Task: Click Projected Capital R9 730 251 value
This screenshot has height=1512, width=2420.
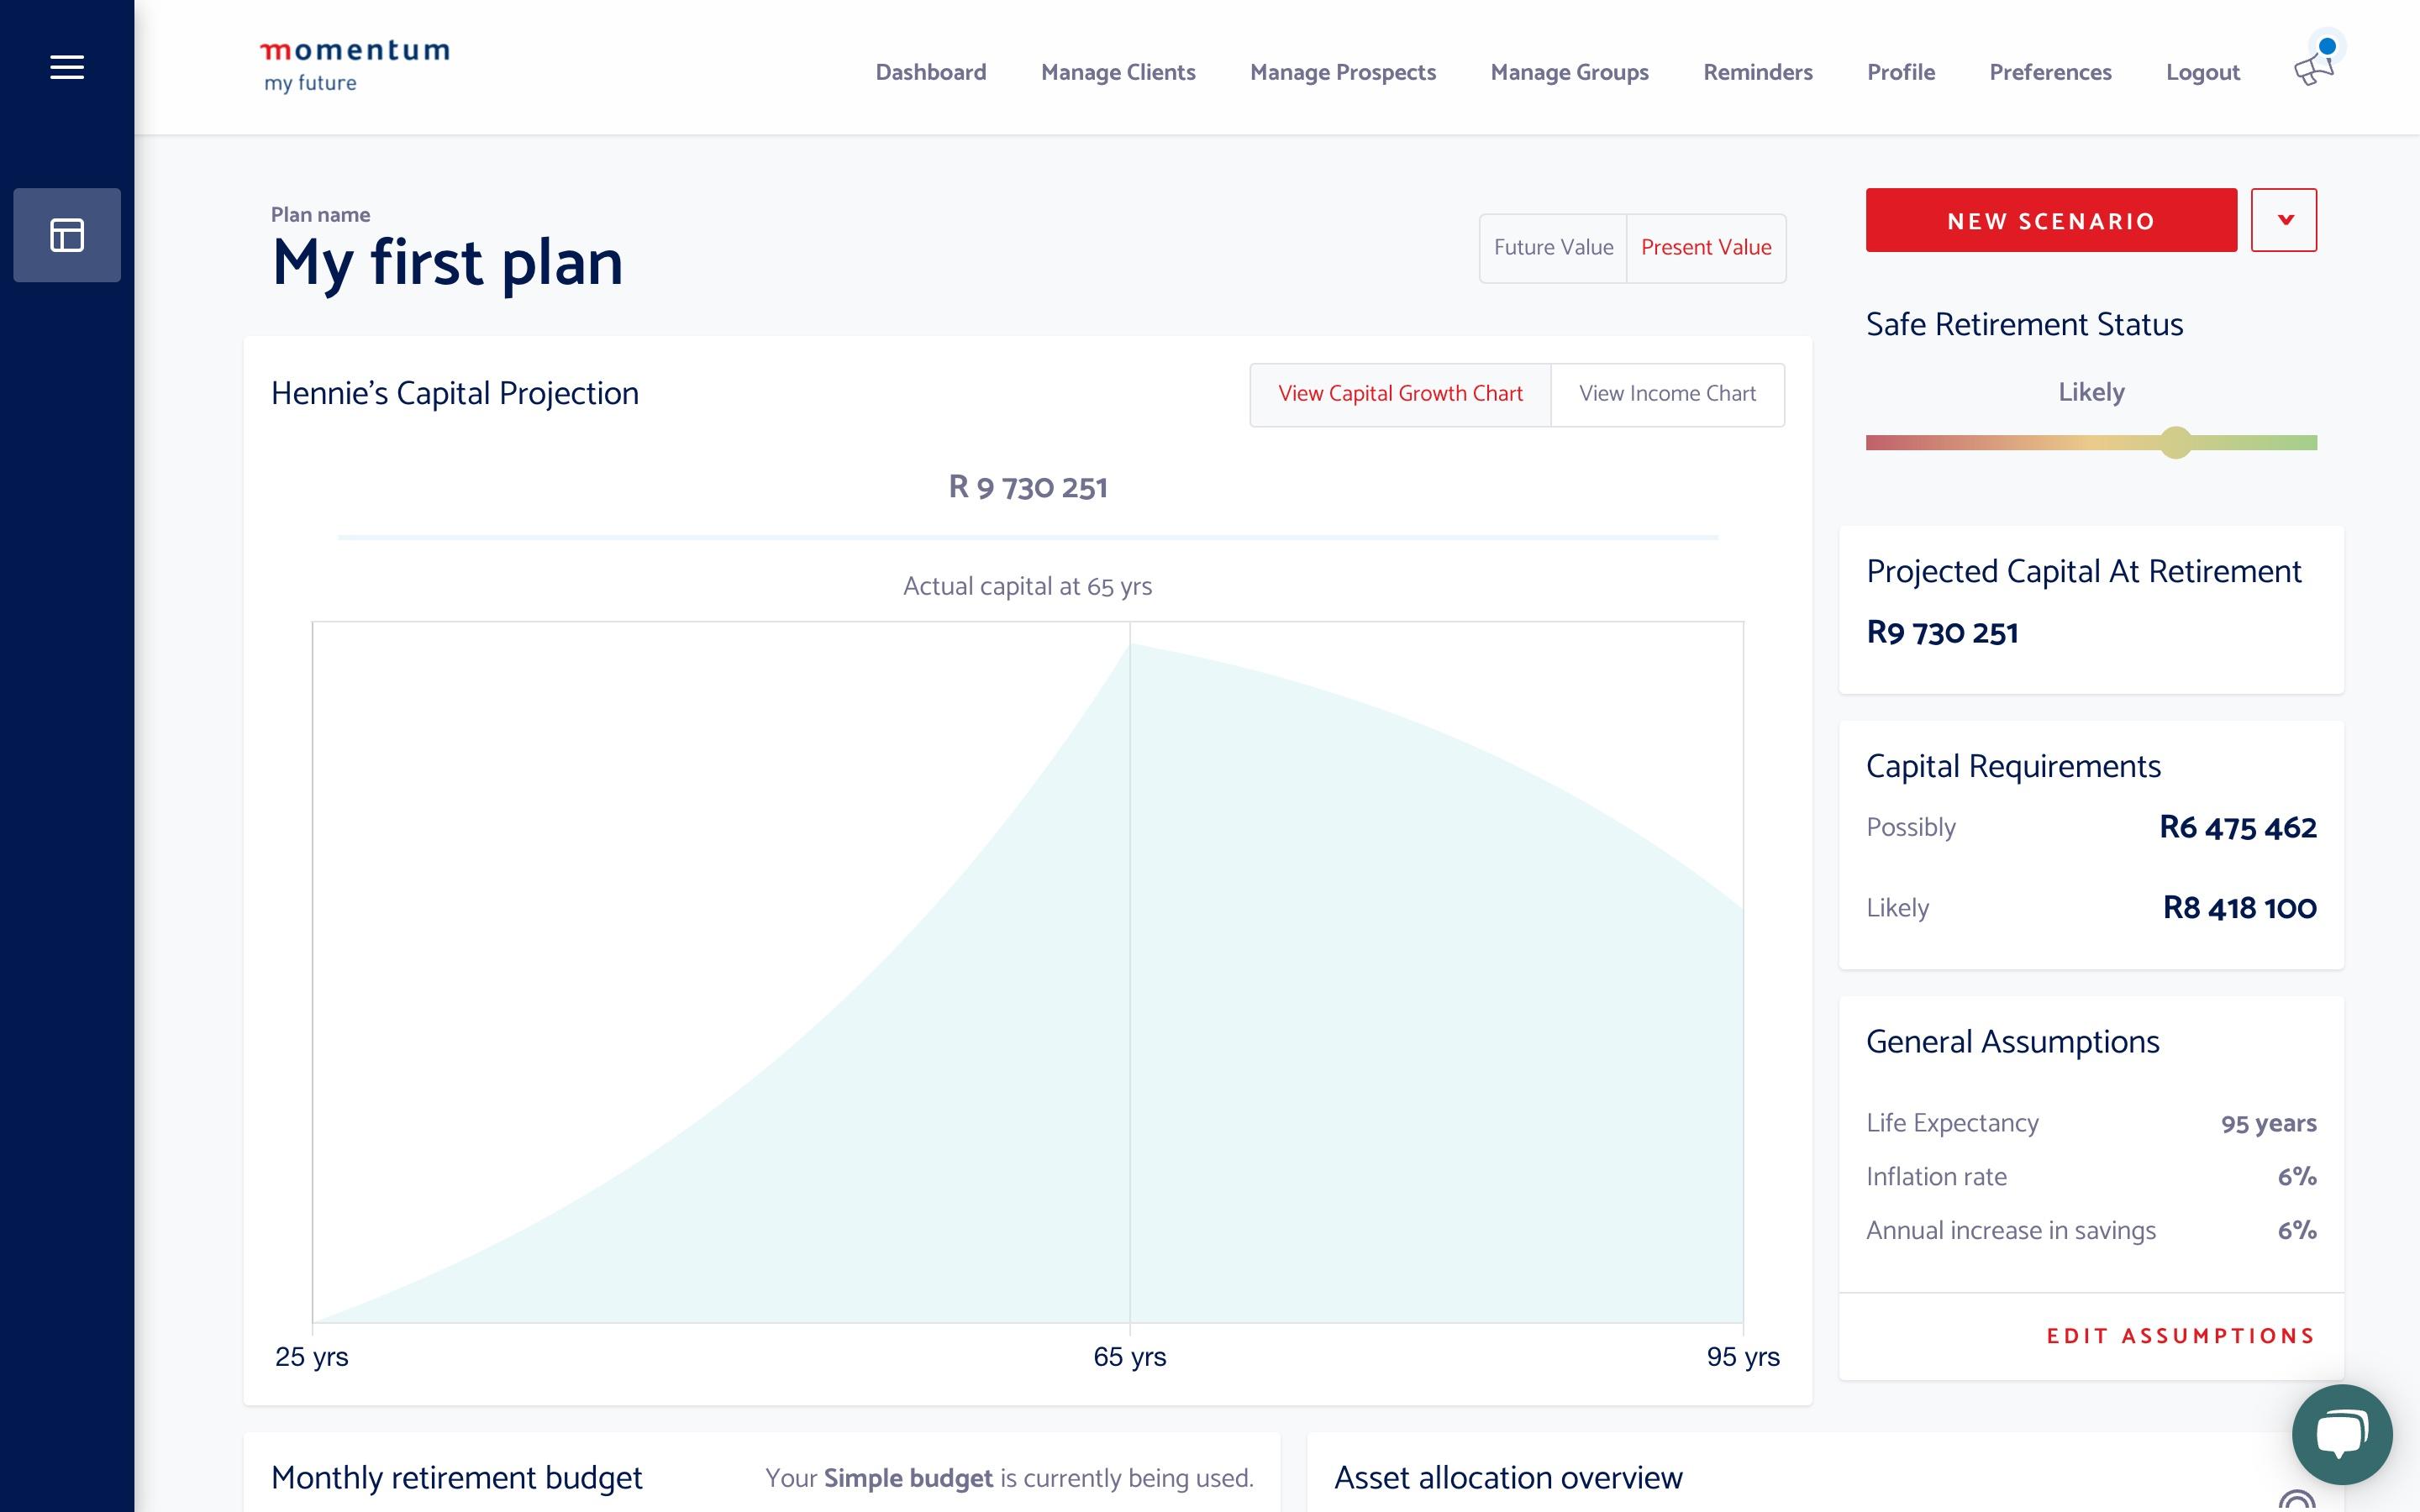Action: pos(1942,633)
